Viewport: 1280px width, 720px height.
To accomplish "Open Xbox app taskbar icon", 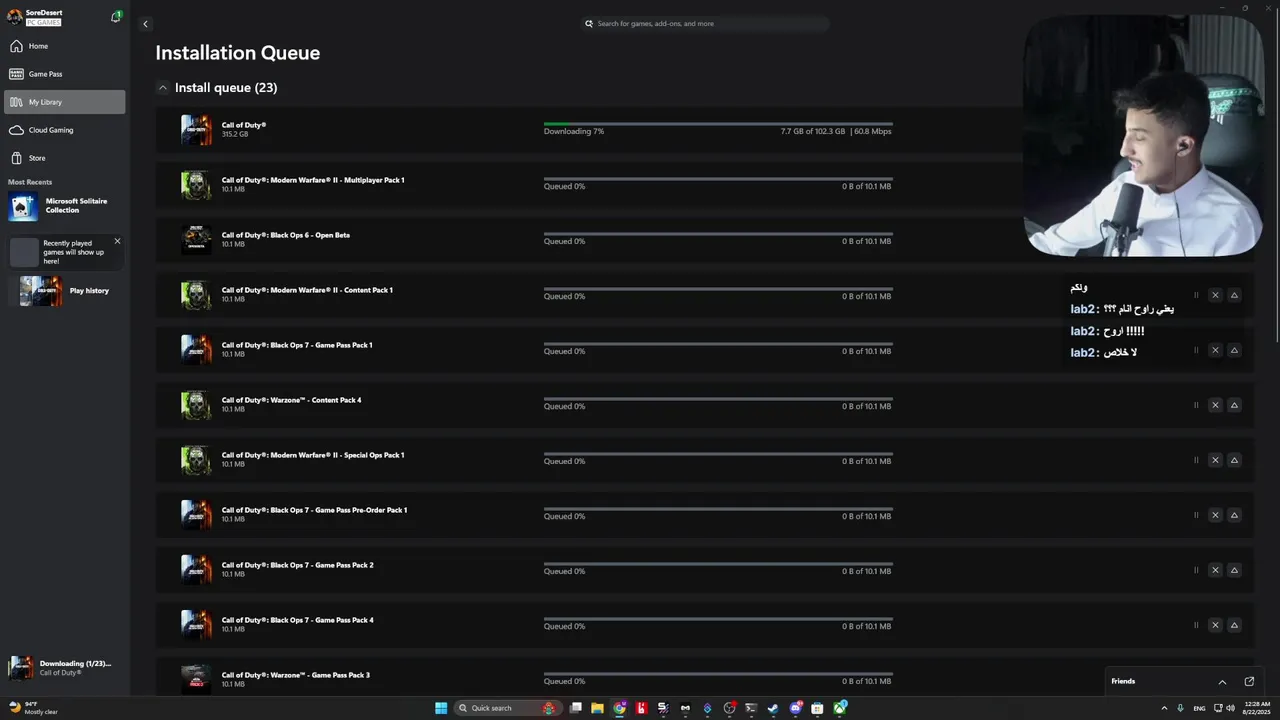I will [840, 708].
